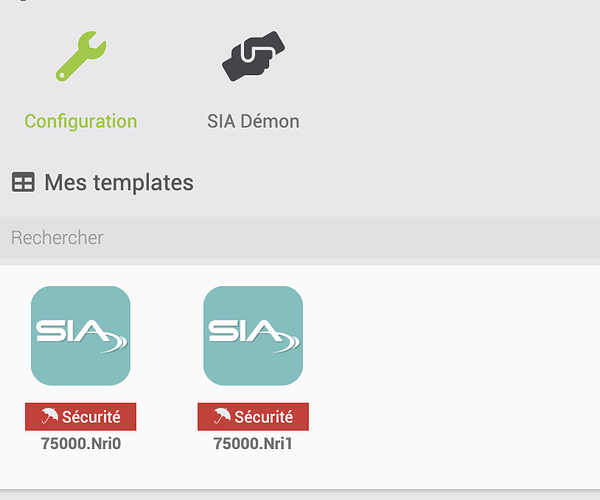Click empty white space right of 75000.Nri1
Image resolution: width=600 pixels, height=500 pixels.
pos(450,370)
